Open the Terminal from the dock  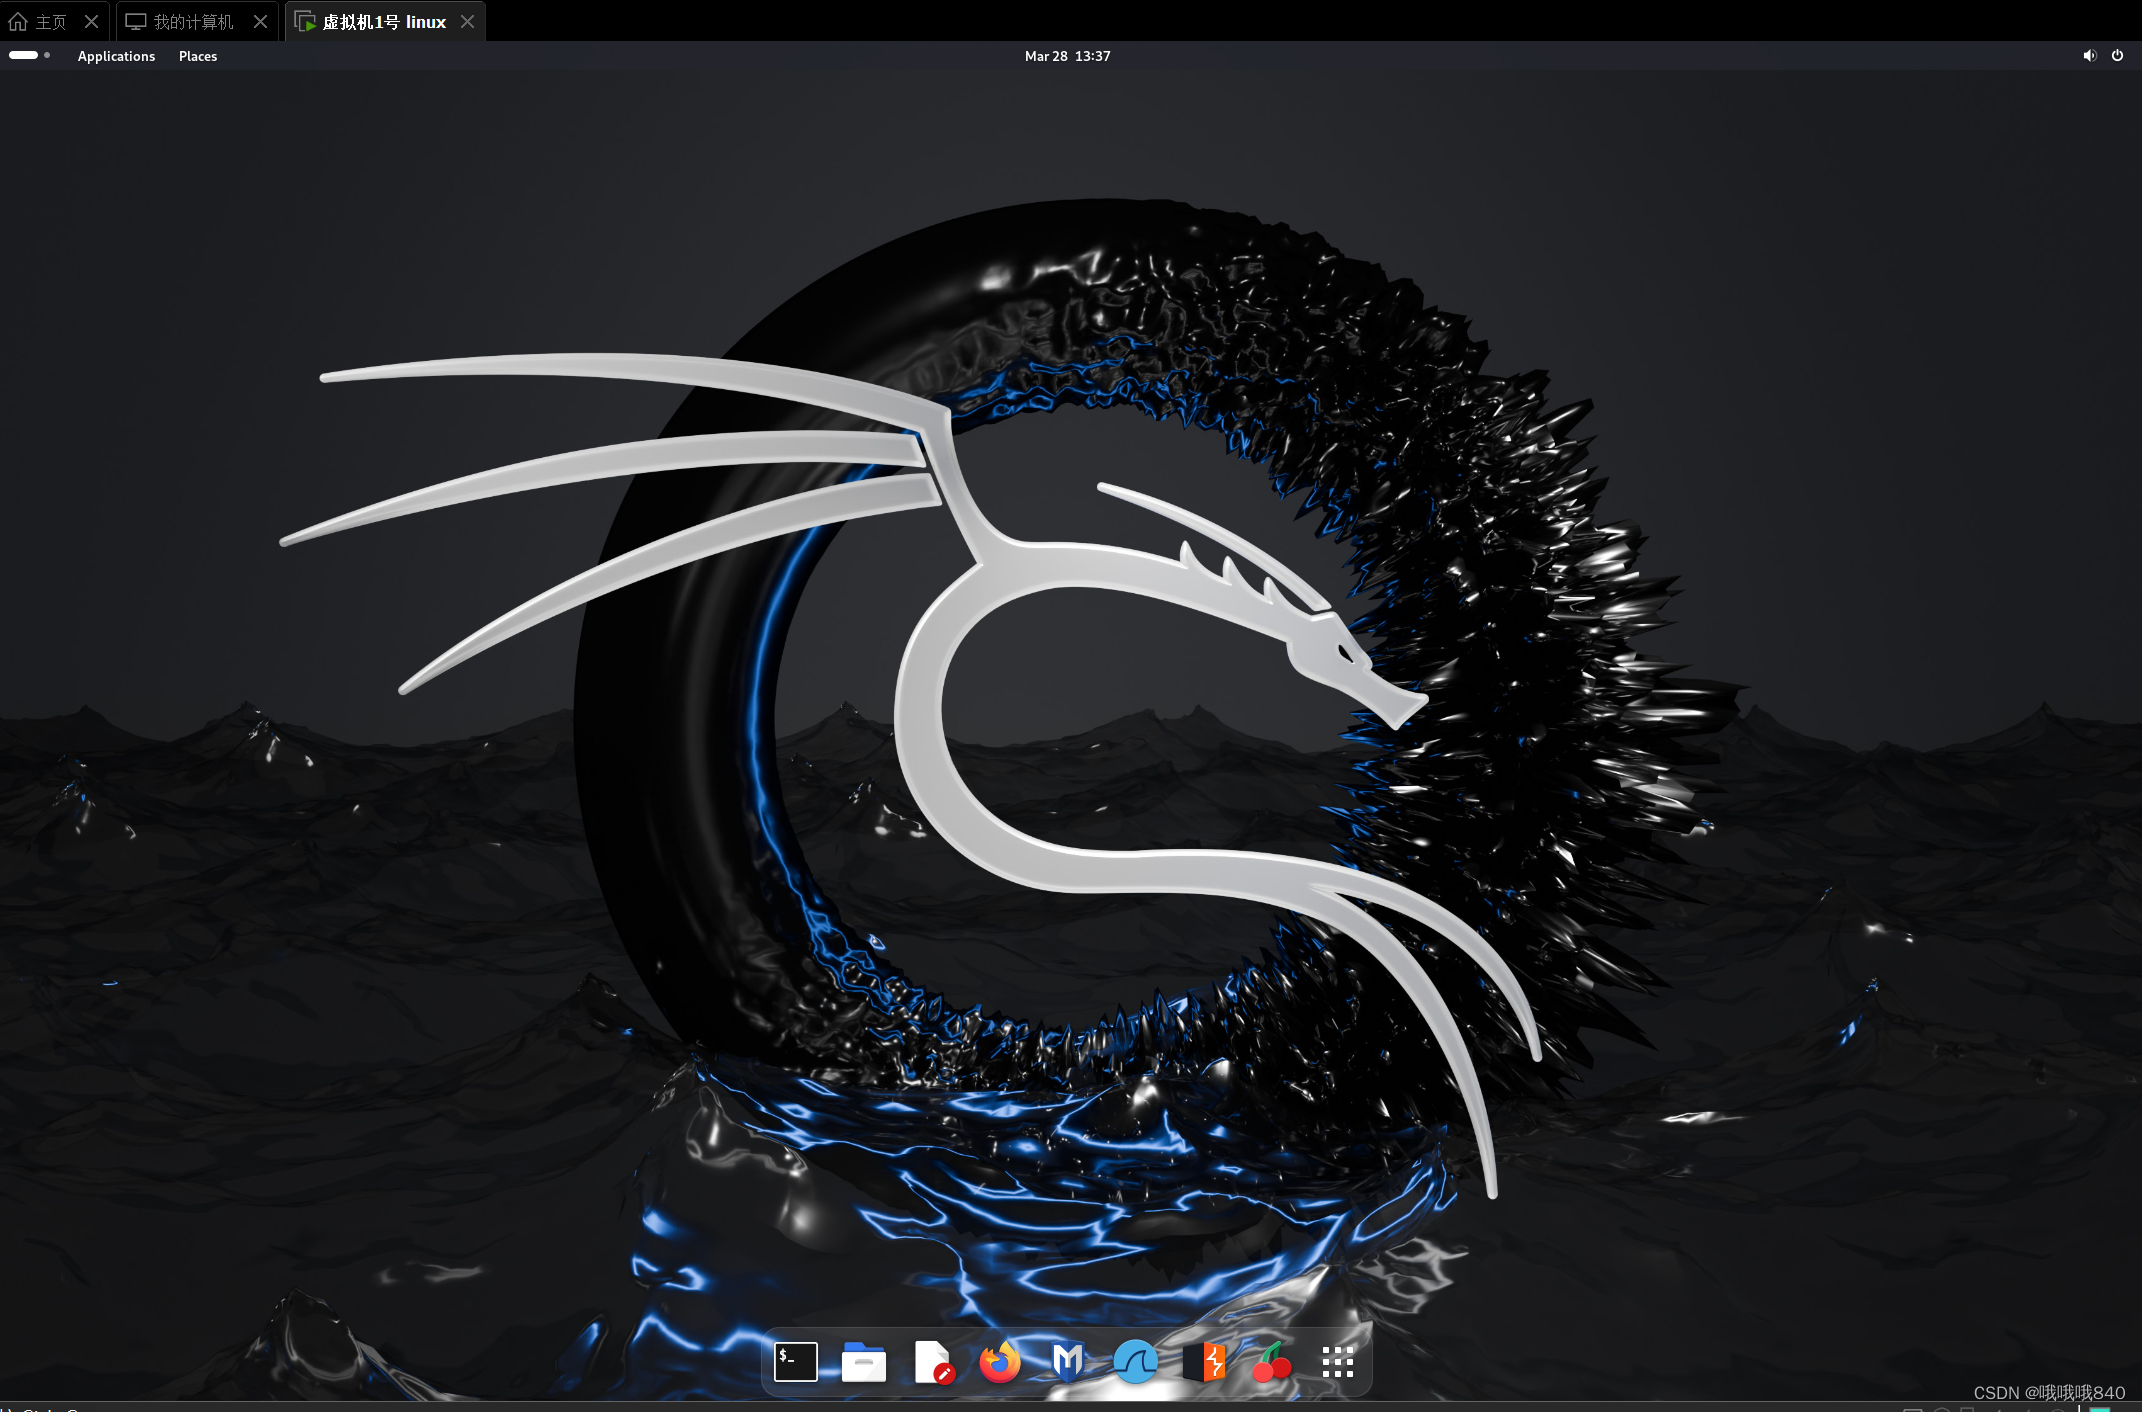click(x=796, y=1362)
